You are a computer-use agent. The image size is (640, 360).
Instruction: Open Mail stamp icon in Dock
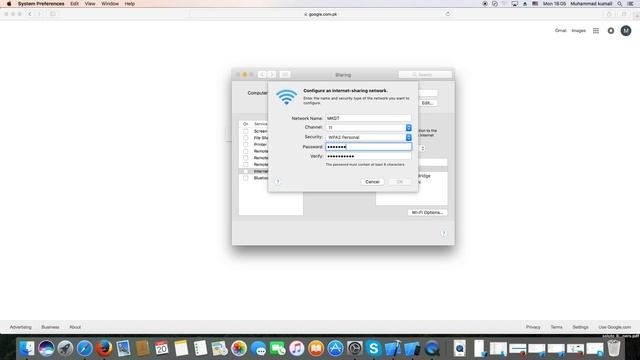click(x=123, y=348)
